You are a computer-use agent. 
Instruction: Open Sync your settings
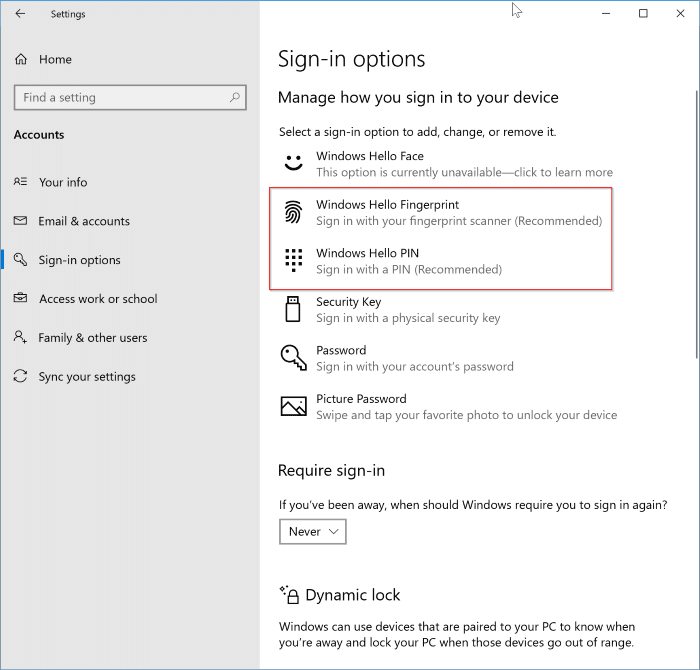tap(129, 376)
